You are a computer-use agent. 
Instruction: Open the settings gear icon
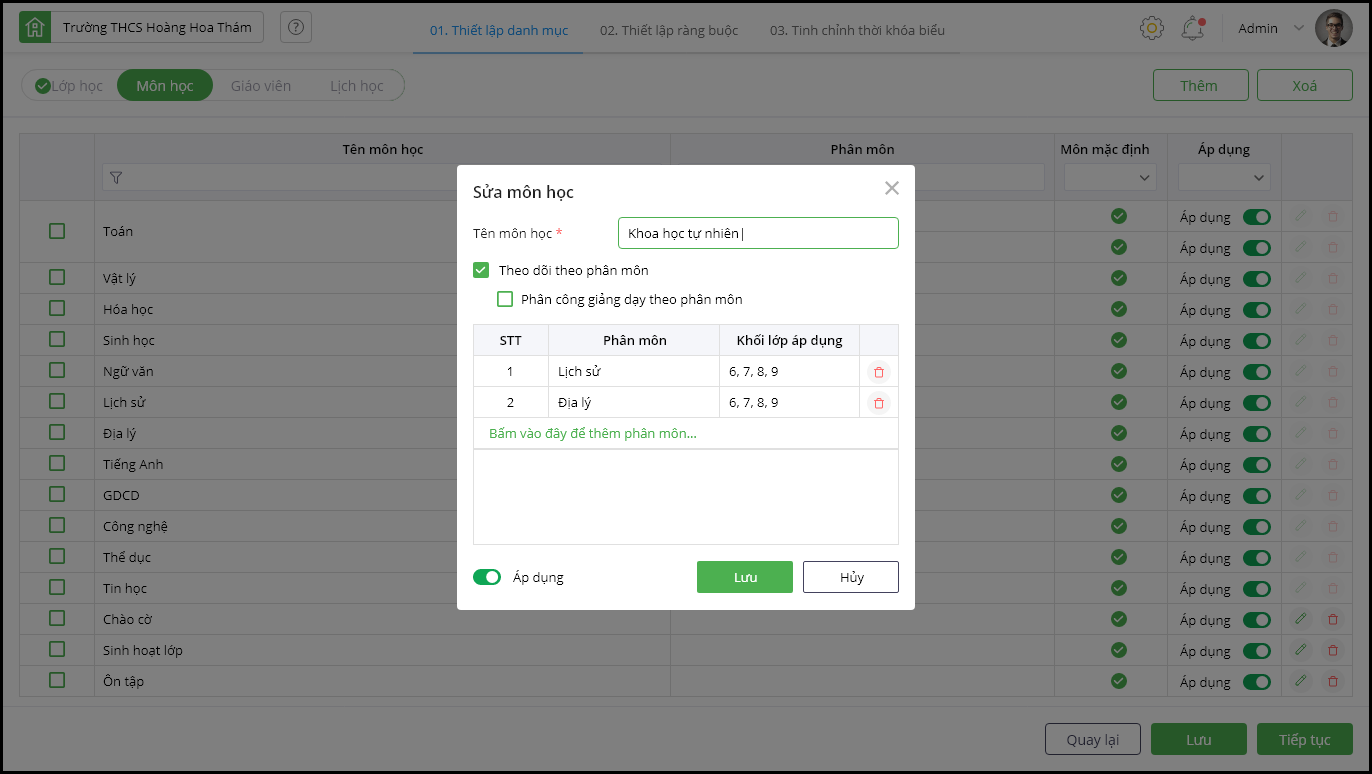coord(1151,28)
